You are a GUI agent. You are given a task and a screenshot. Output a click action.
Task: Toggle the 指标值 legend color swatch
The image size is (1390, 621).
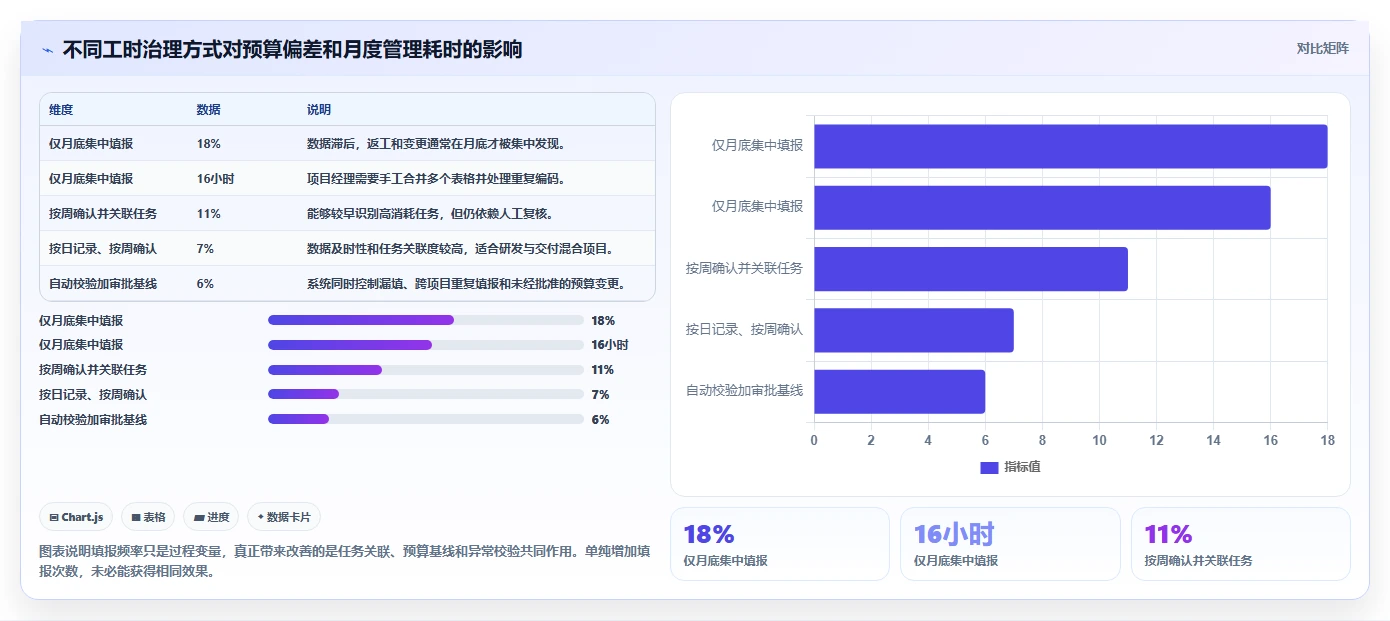click(989, 467)
